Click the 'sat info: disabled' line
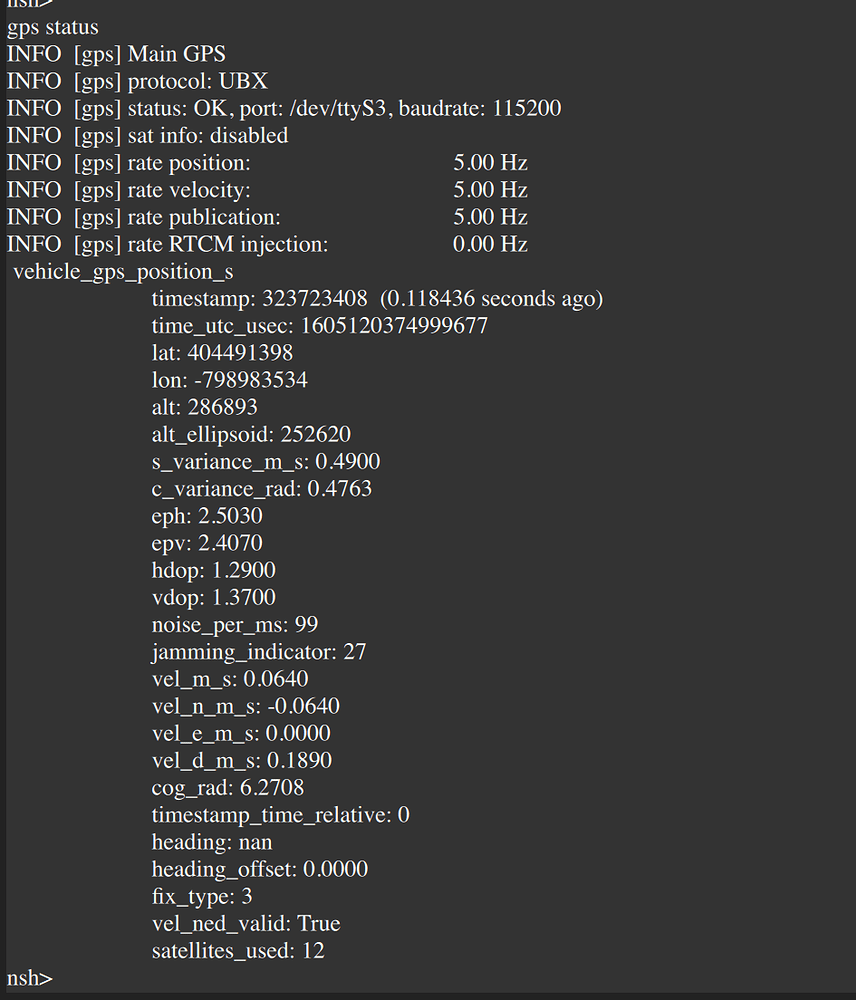Image resolution: width=856 pixels, height=1000 pixels. tap(147, 136)
